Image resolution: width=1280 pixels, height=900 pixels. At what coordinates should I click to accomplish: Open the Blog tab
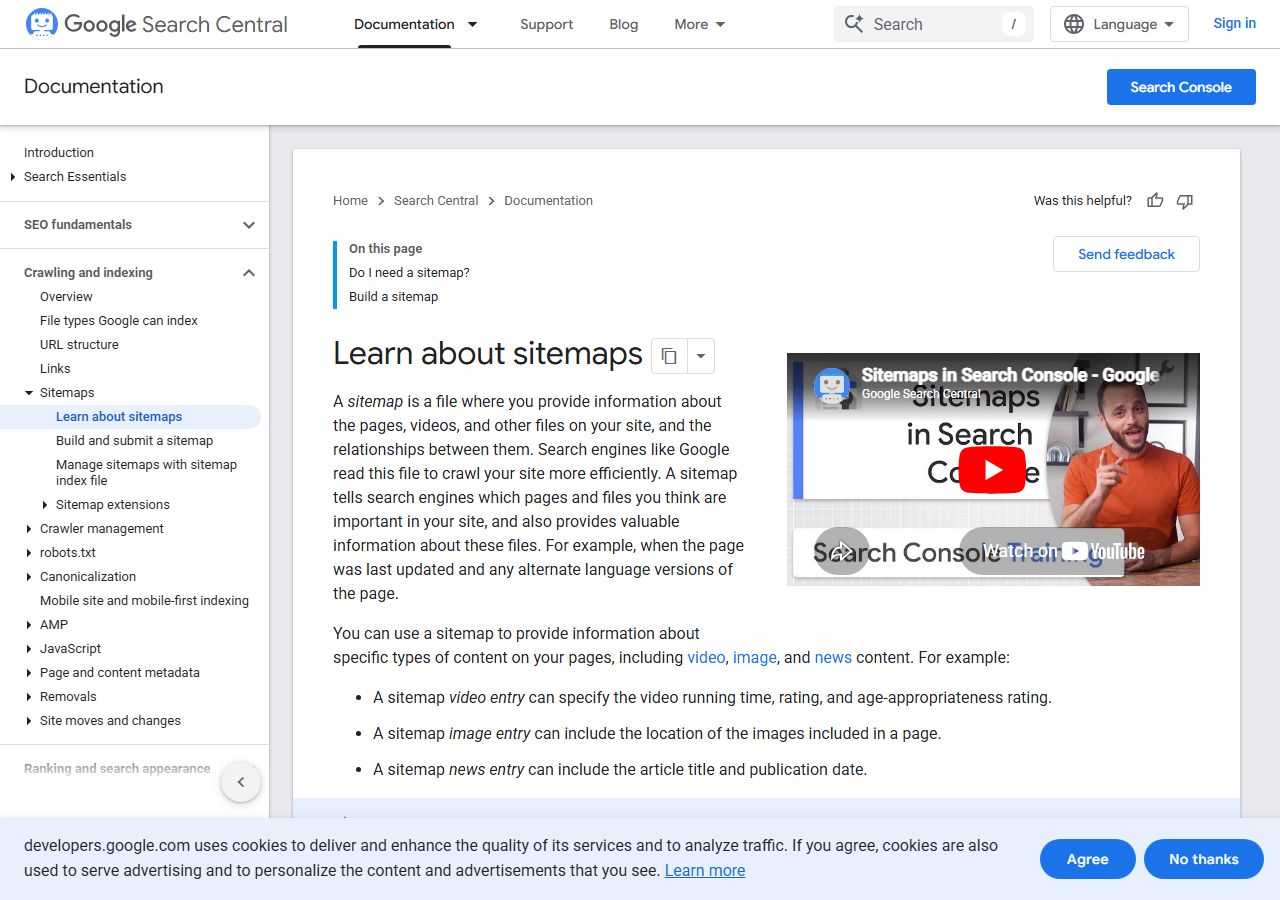coord(624,24)
